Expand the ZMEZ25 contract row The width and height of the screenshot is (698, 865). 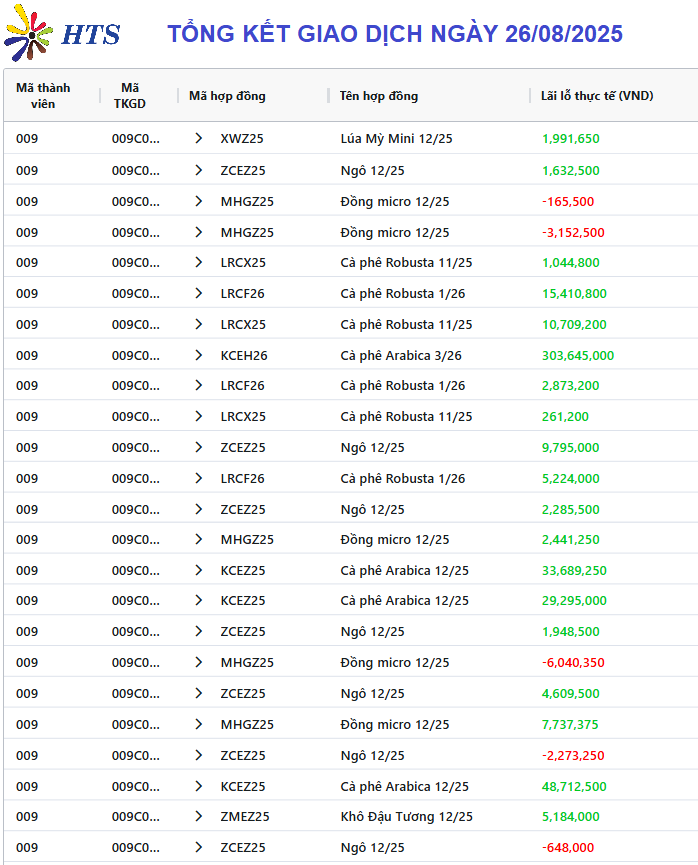199,816
